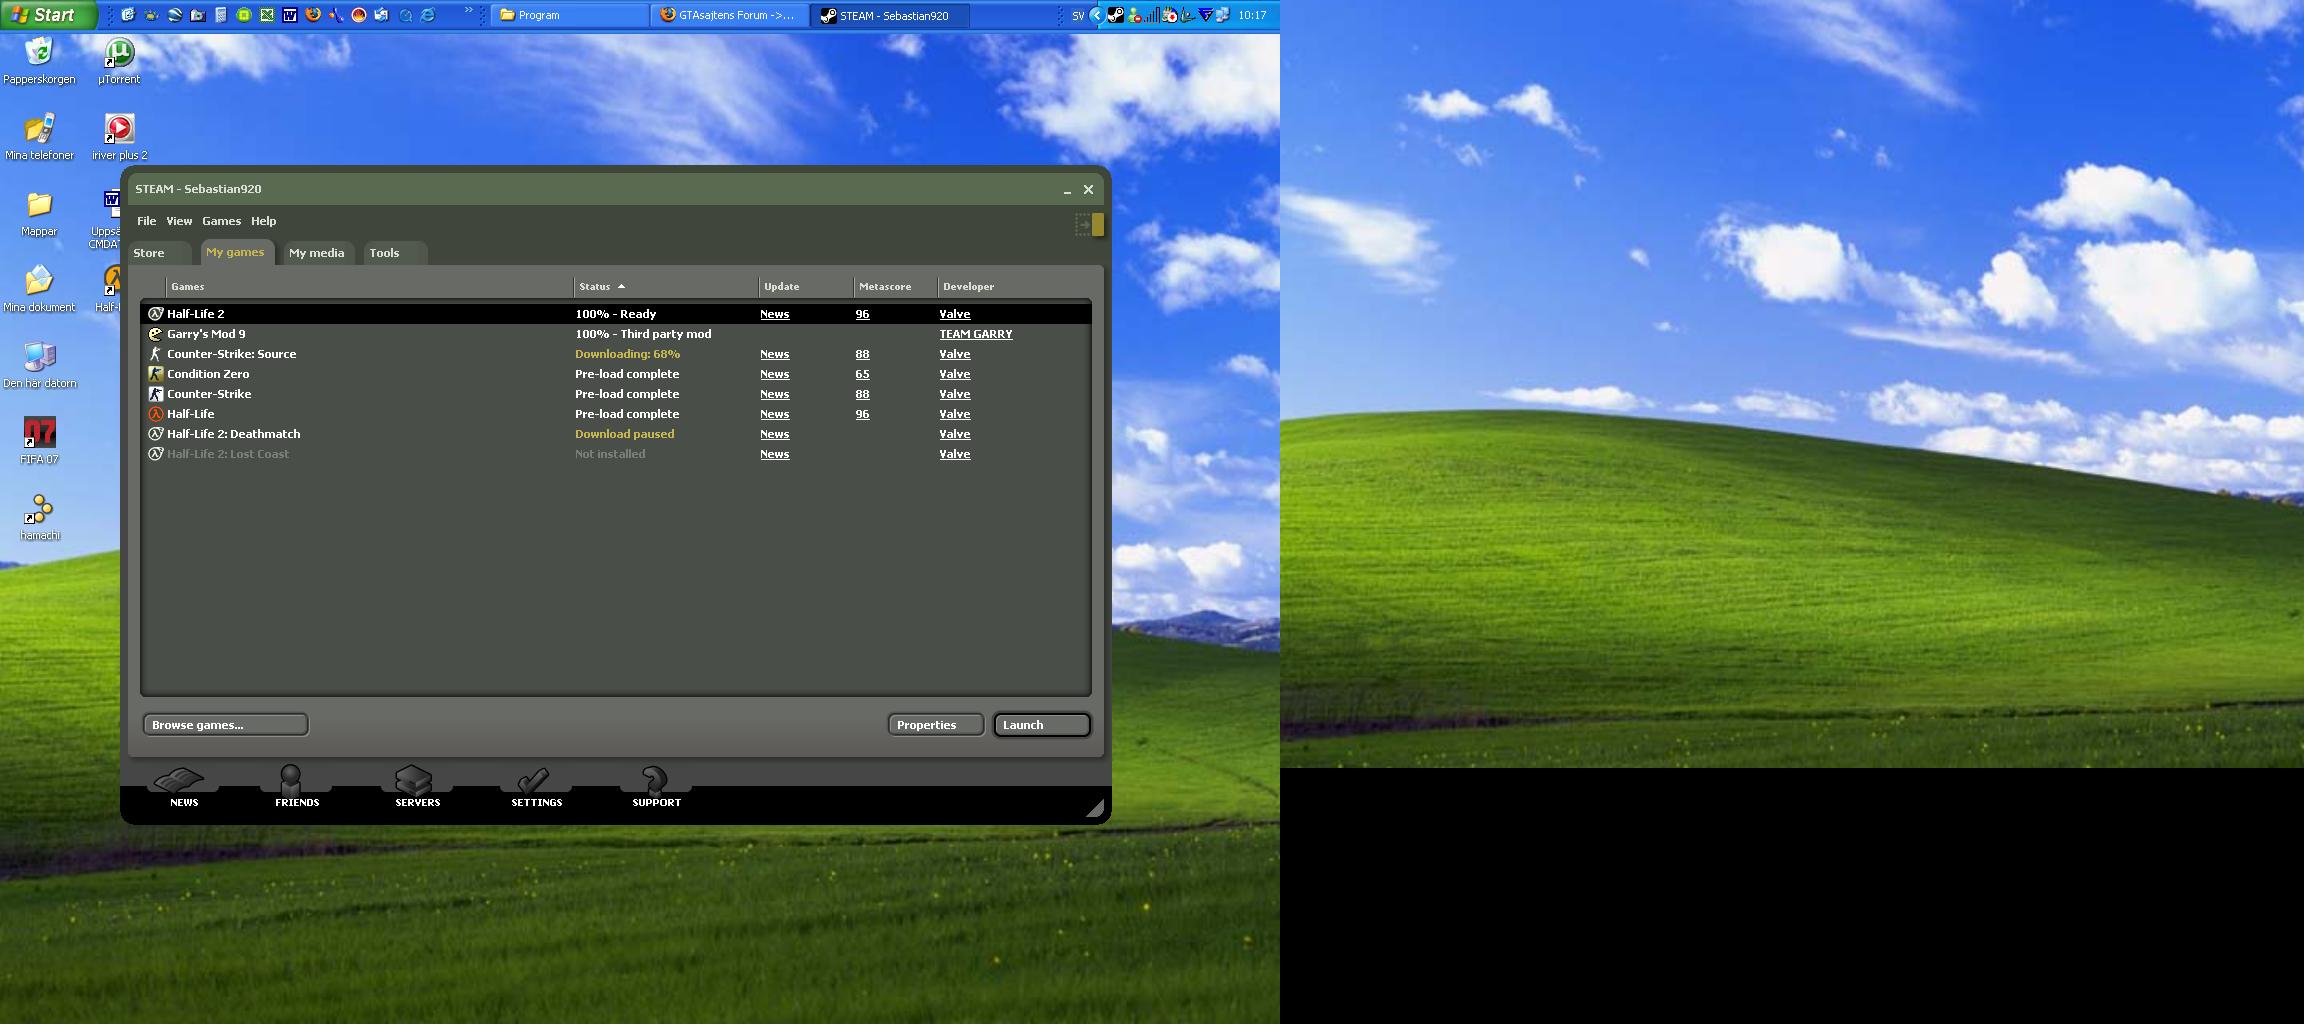Click the Start button
This screenshot has height=1027, width=2304.
48,15
